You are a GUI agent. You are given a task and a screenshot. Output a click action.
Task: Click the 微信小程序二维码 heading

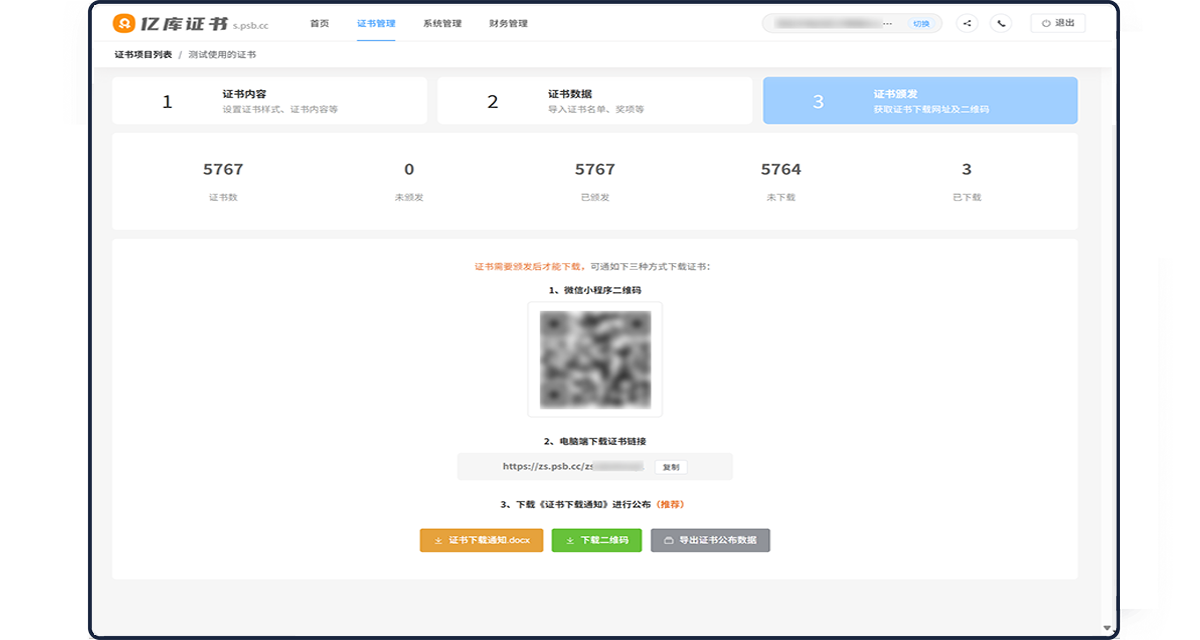click(x=595, y=290)
